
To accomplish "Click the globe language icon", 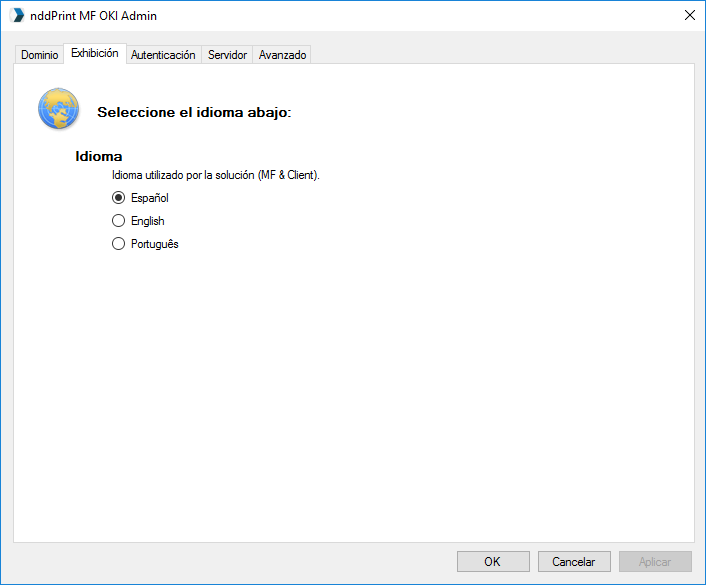I will [59, 109].
